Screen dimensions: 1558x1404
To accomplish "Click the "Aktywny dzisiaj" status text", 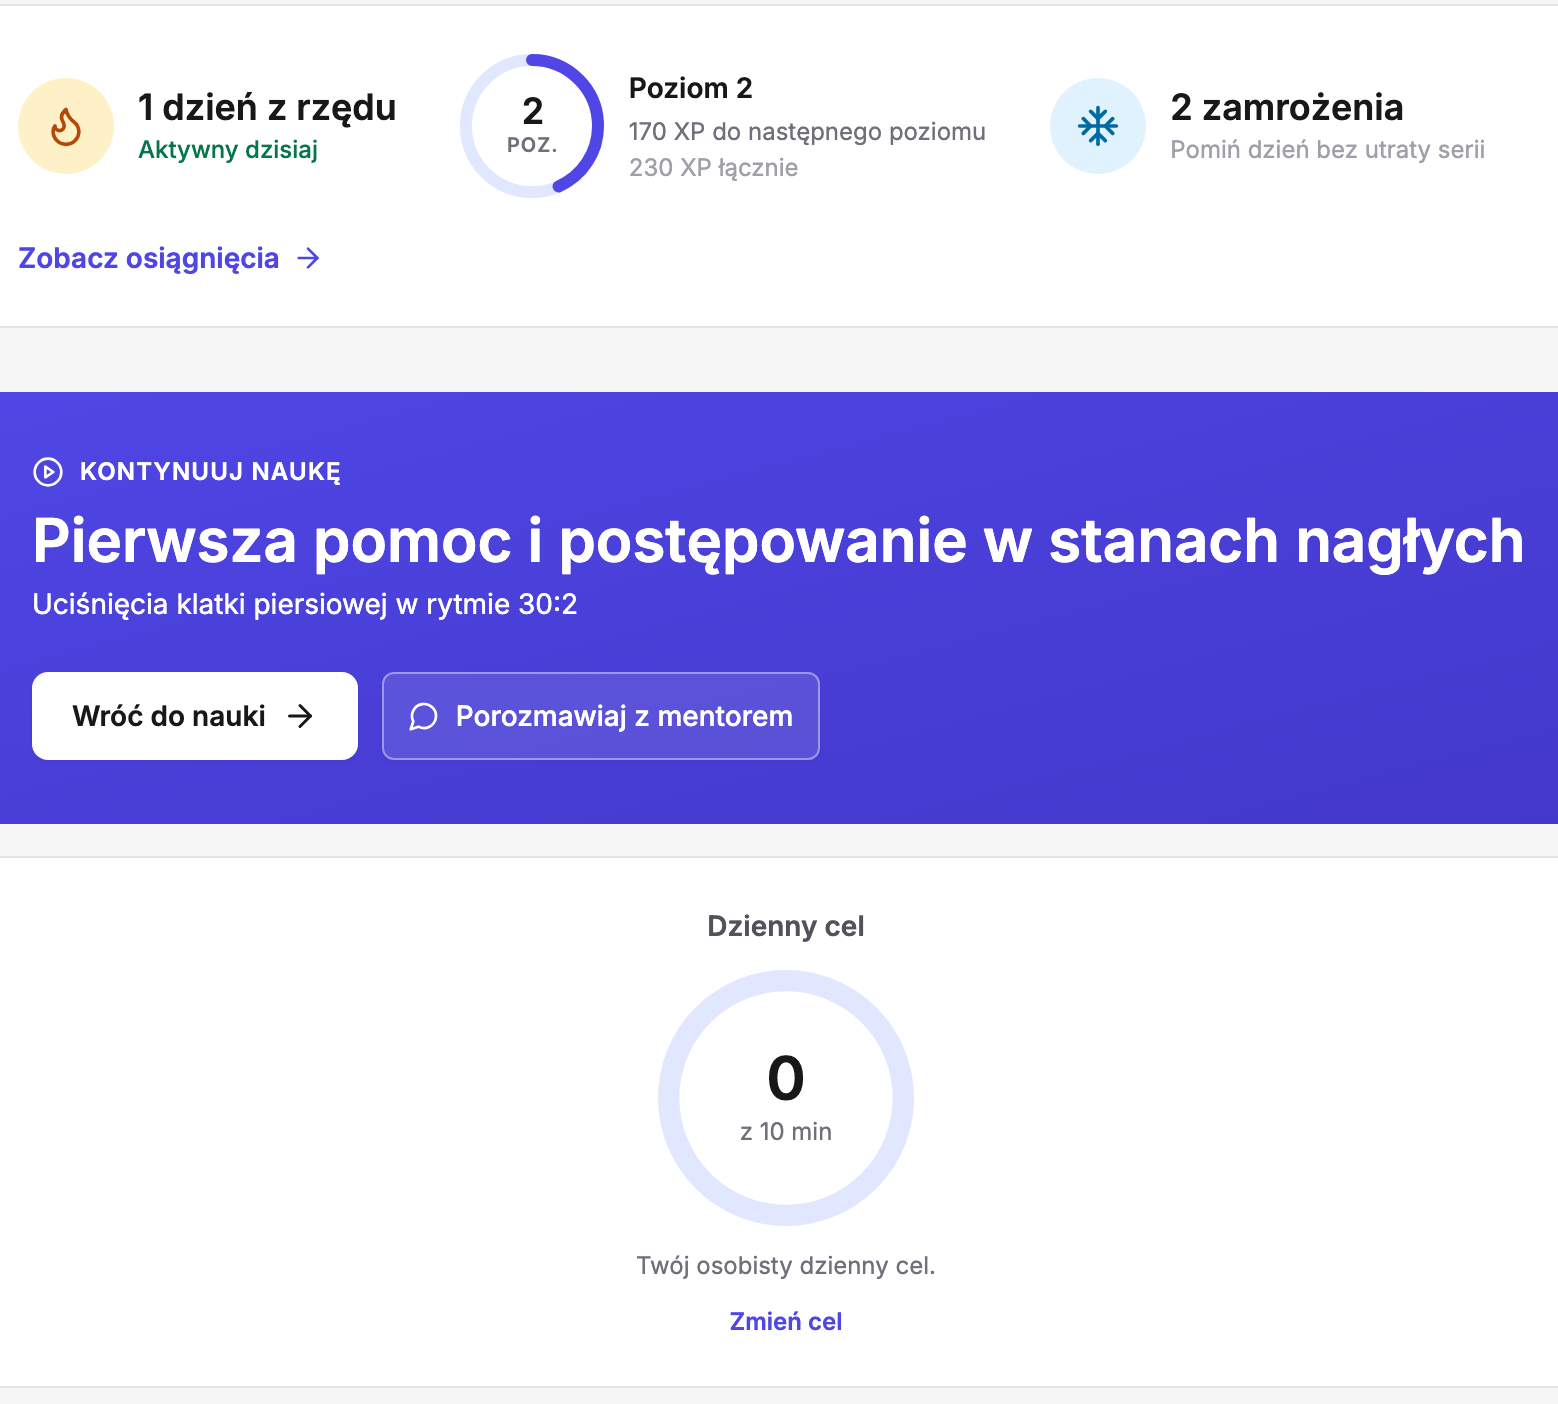I will (228, 150).
